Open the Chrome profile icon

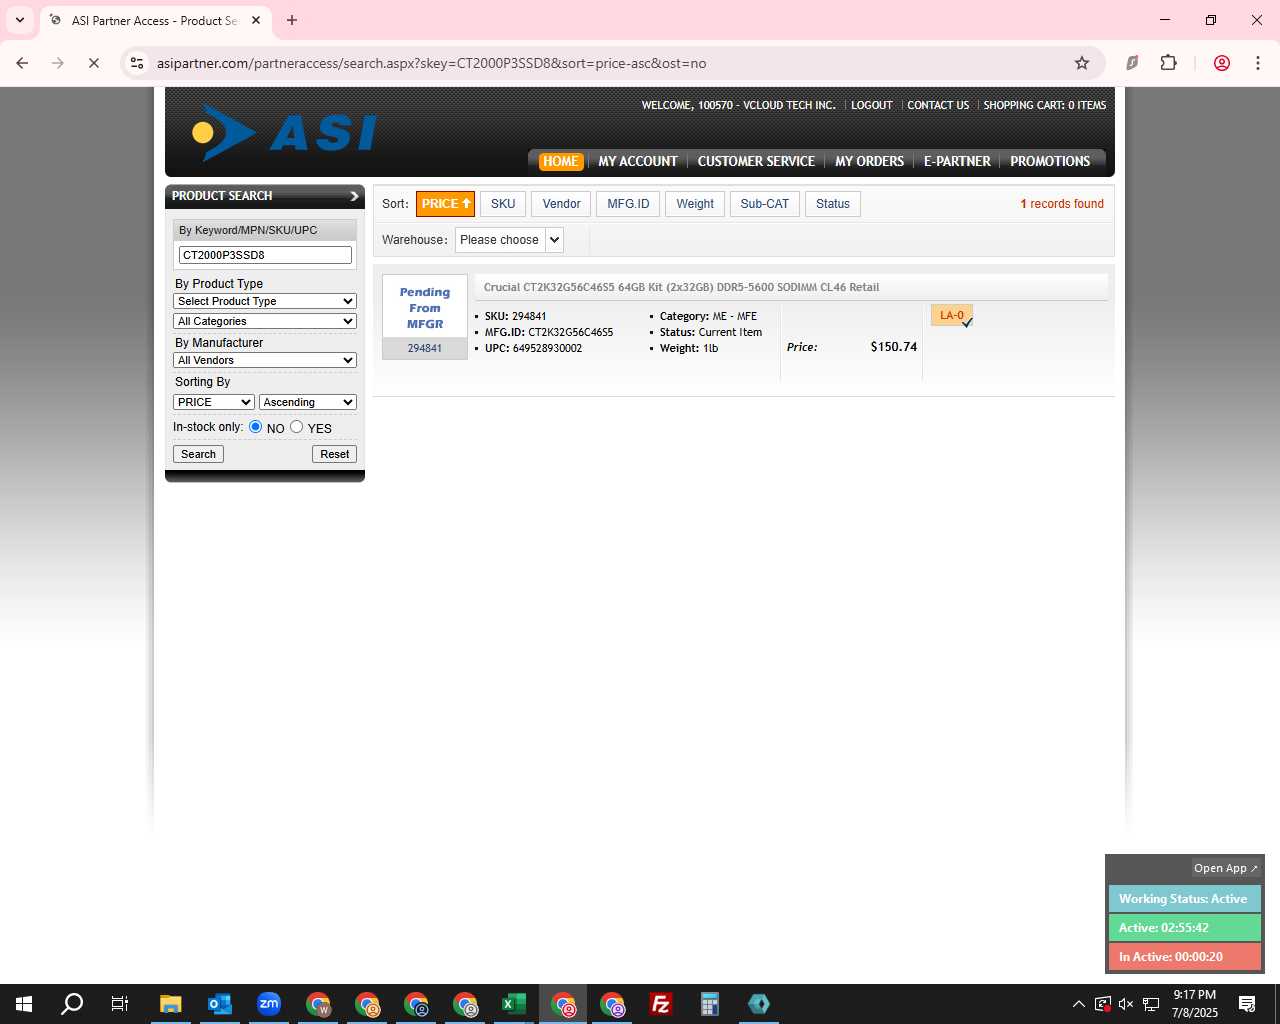pyautogui.click(x=1222, y=63)
